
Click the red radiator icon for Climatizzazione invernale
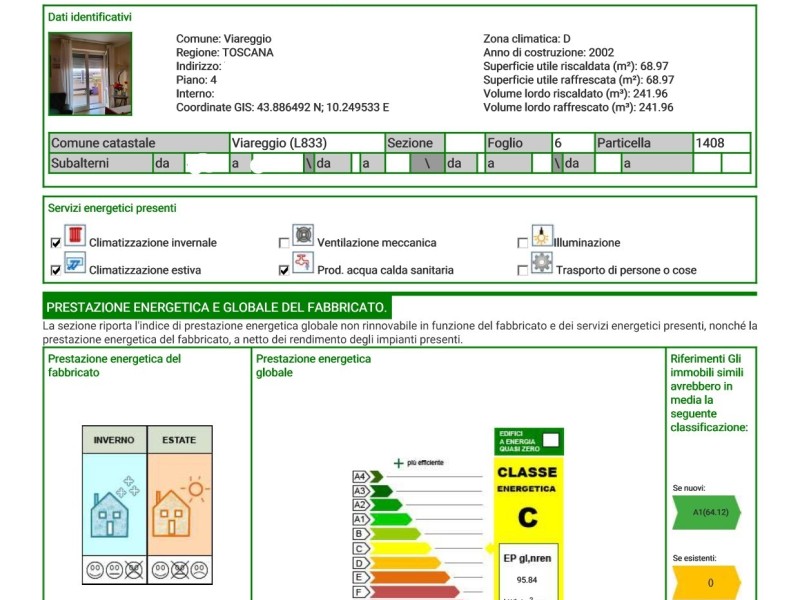(75, 235)
